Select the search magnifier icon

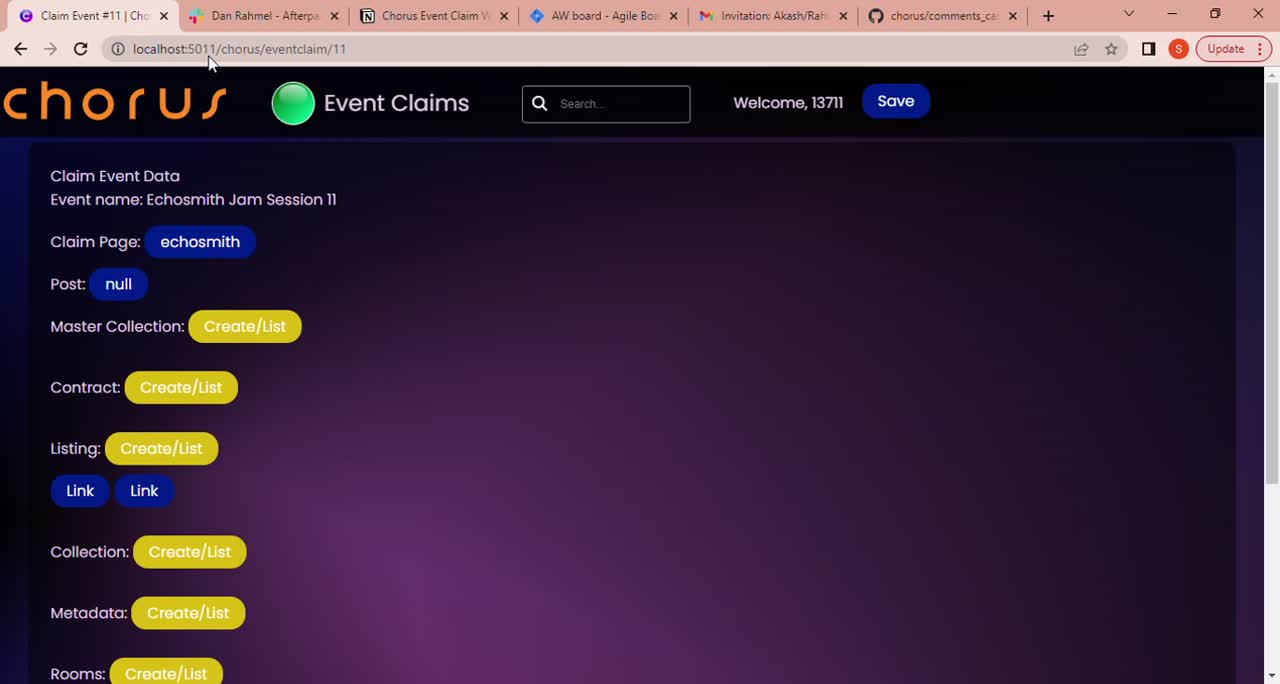(x=539, y=103)
